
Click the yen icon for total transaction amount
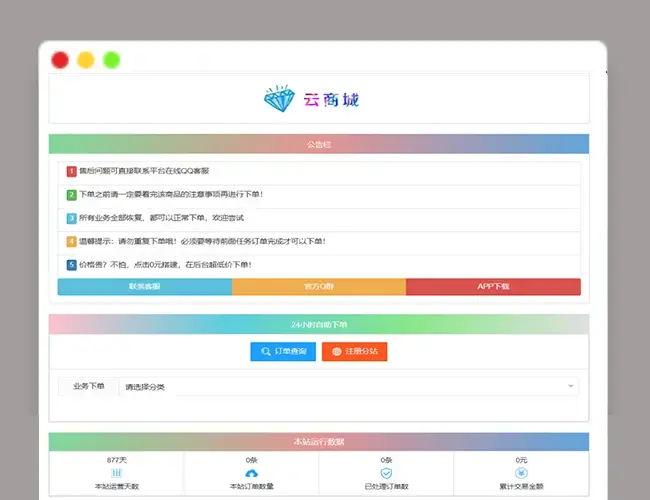point(521,473)
